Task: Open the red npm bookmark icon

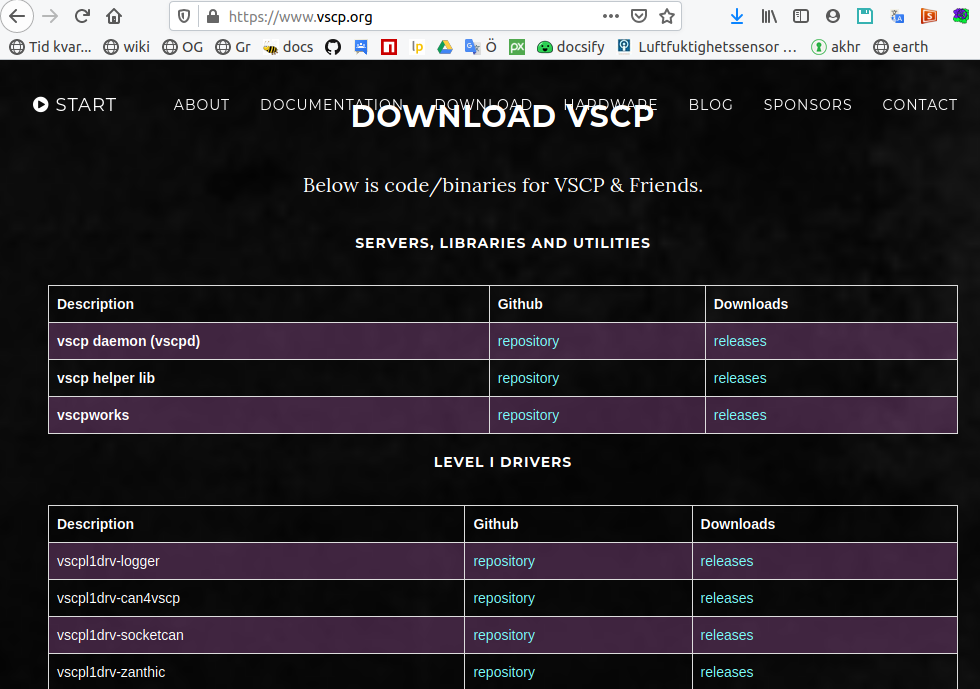Action: pyautogui.click(x=389, y=47)
